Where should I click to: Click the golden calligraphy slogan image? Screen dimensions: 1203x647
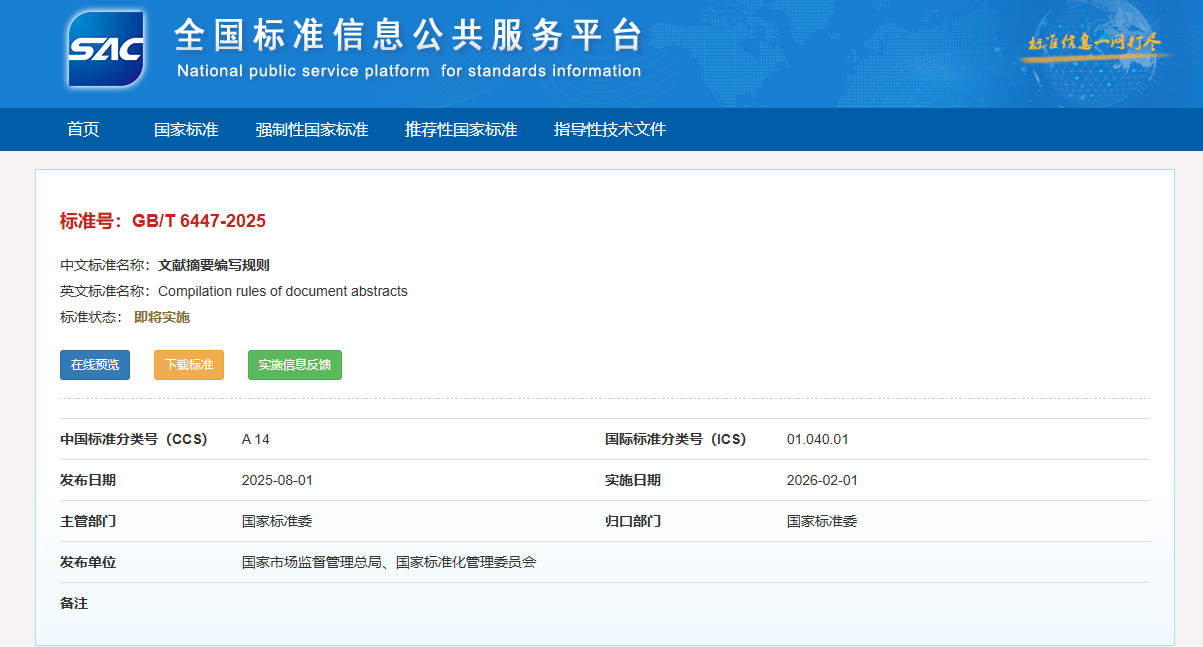[1094, 43]
